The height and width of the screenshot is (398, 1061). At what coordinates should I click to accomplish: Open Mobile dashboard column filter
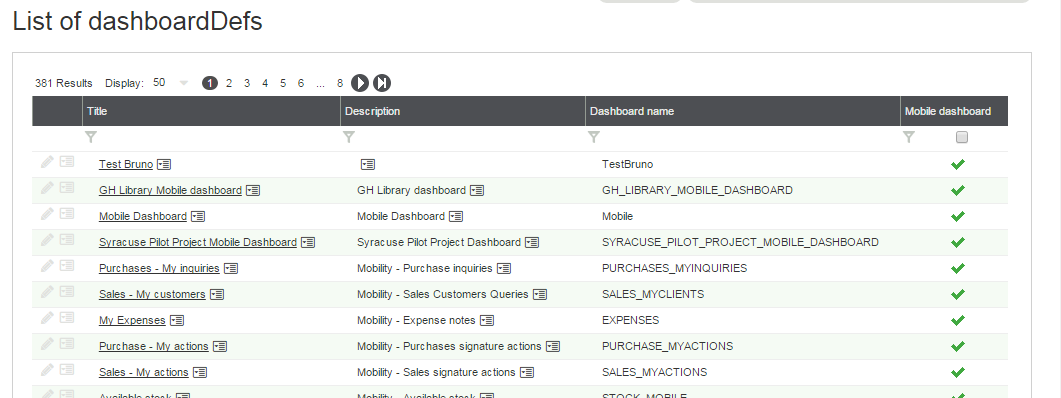tap(909, 137)
